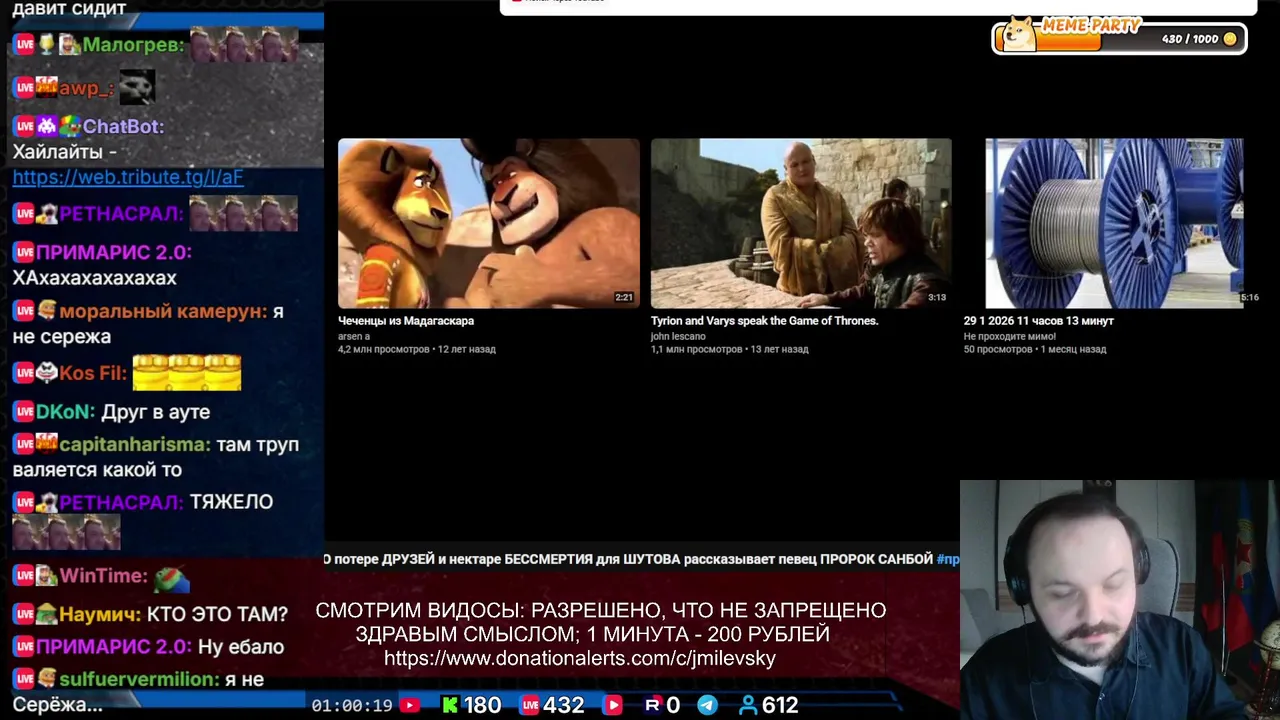1280x720 pixels.
Task: Click the 01:00:19 stream timer
Action: (352, 706)
